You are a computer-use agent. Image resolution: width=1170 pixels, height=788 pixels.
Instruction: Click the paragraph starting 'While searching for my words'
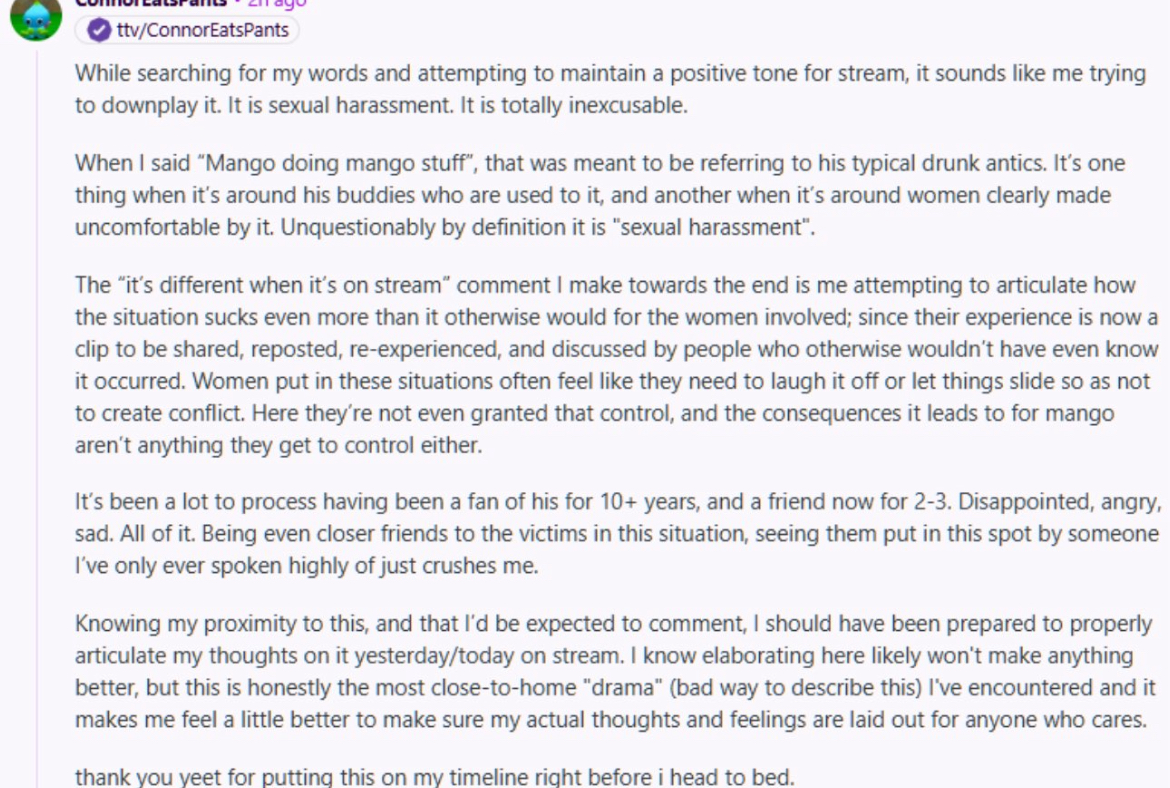pyautogui.click(x=610, y=89)
